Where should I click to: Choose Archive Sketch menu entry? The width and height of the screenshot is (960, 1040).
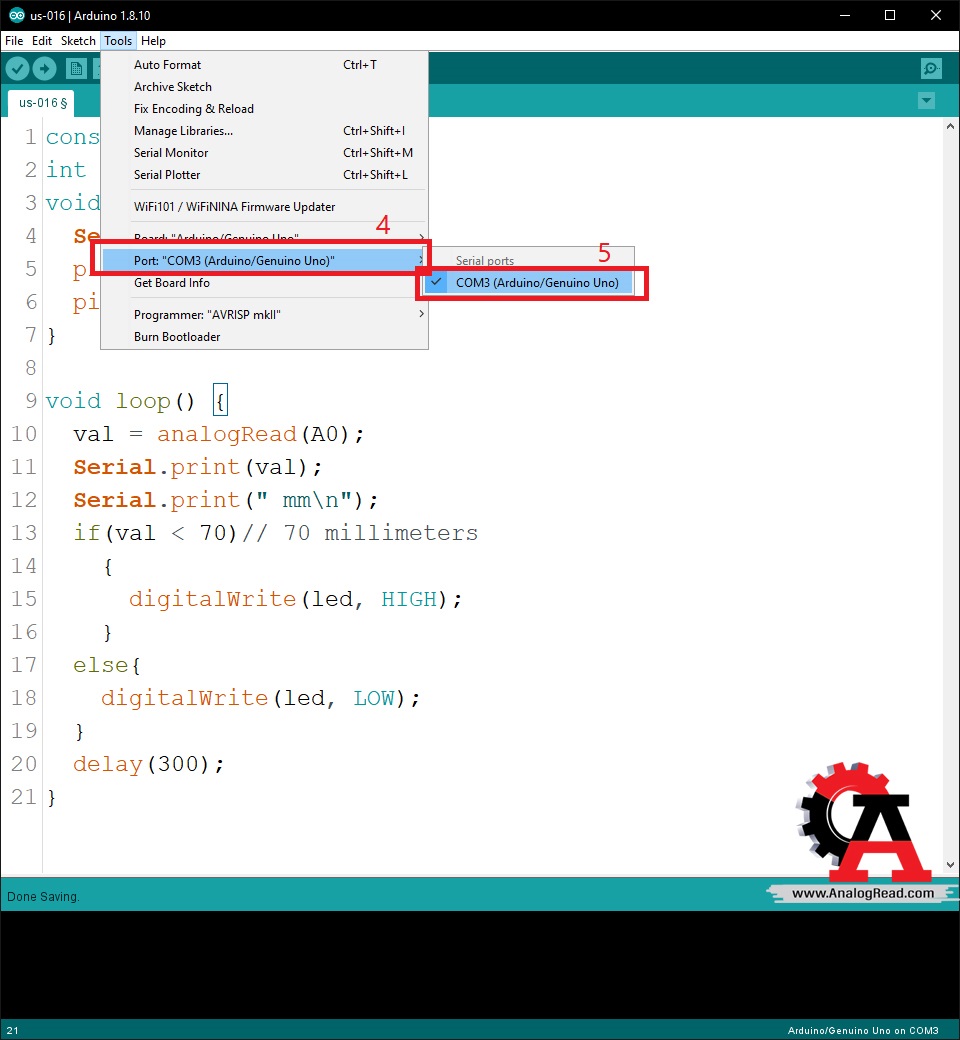click(264, 86)
